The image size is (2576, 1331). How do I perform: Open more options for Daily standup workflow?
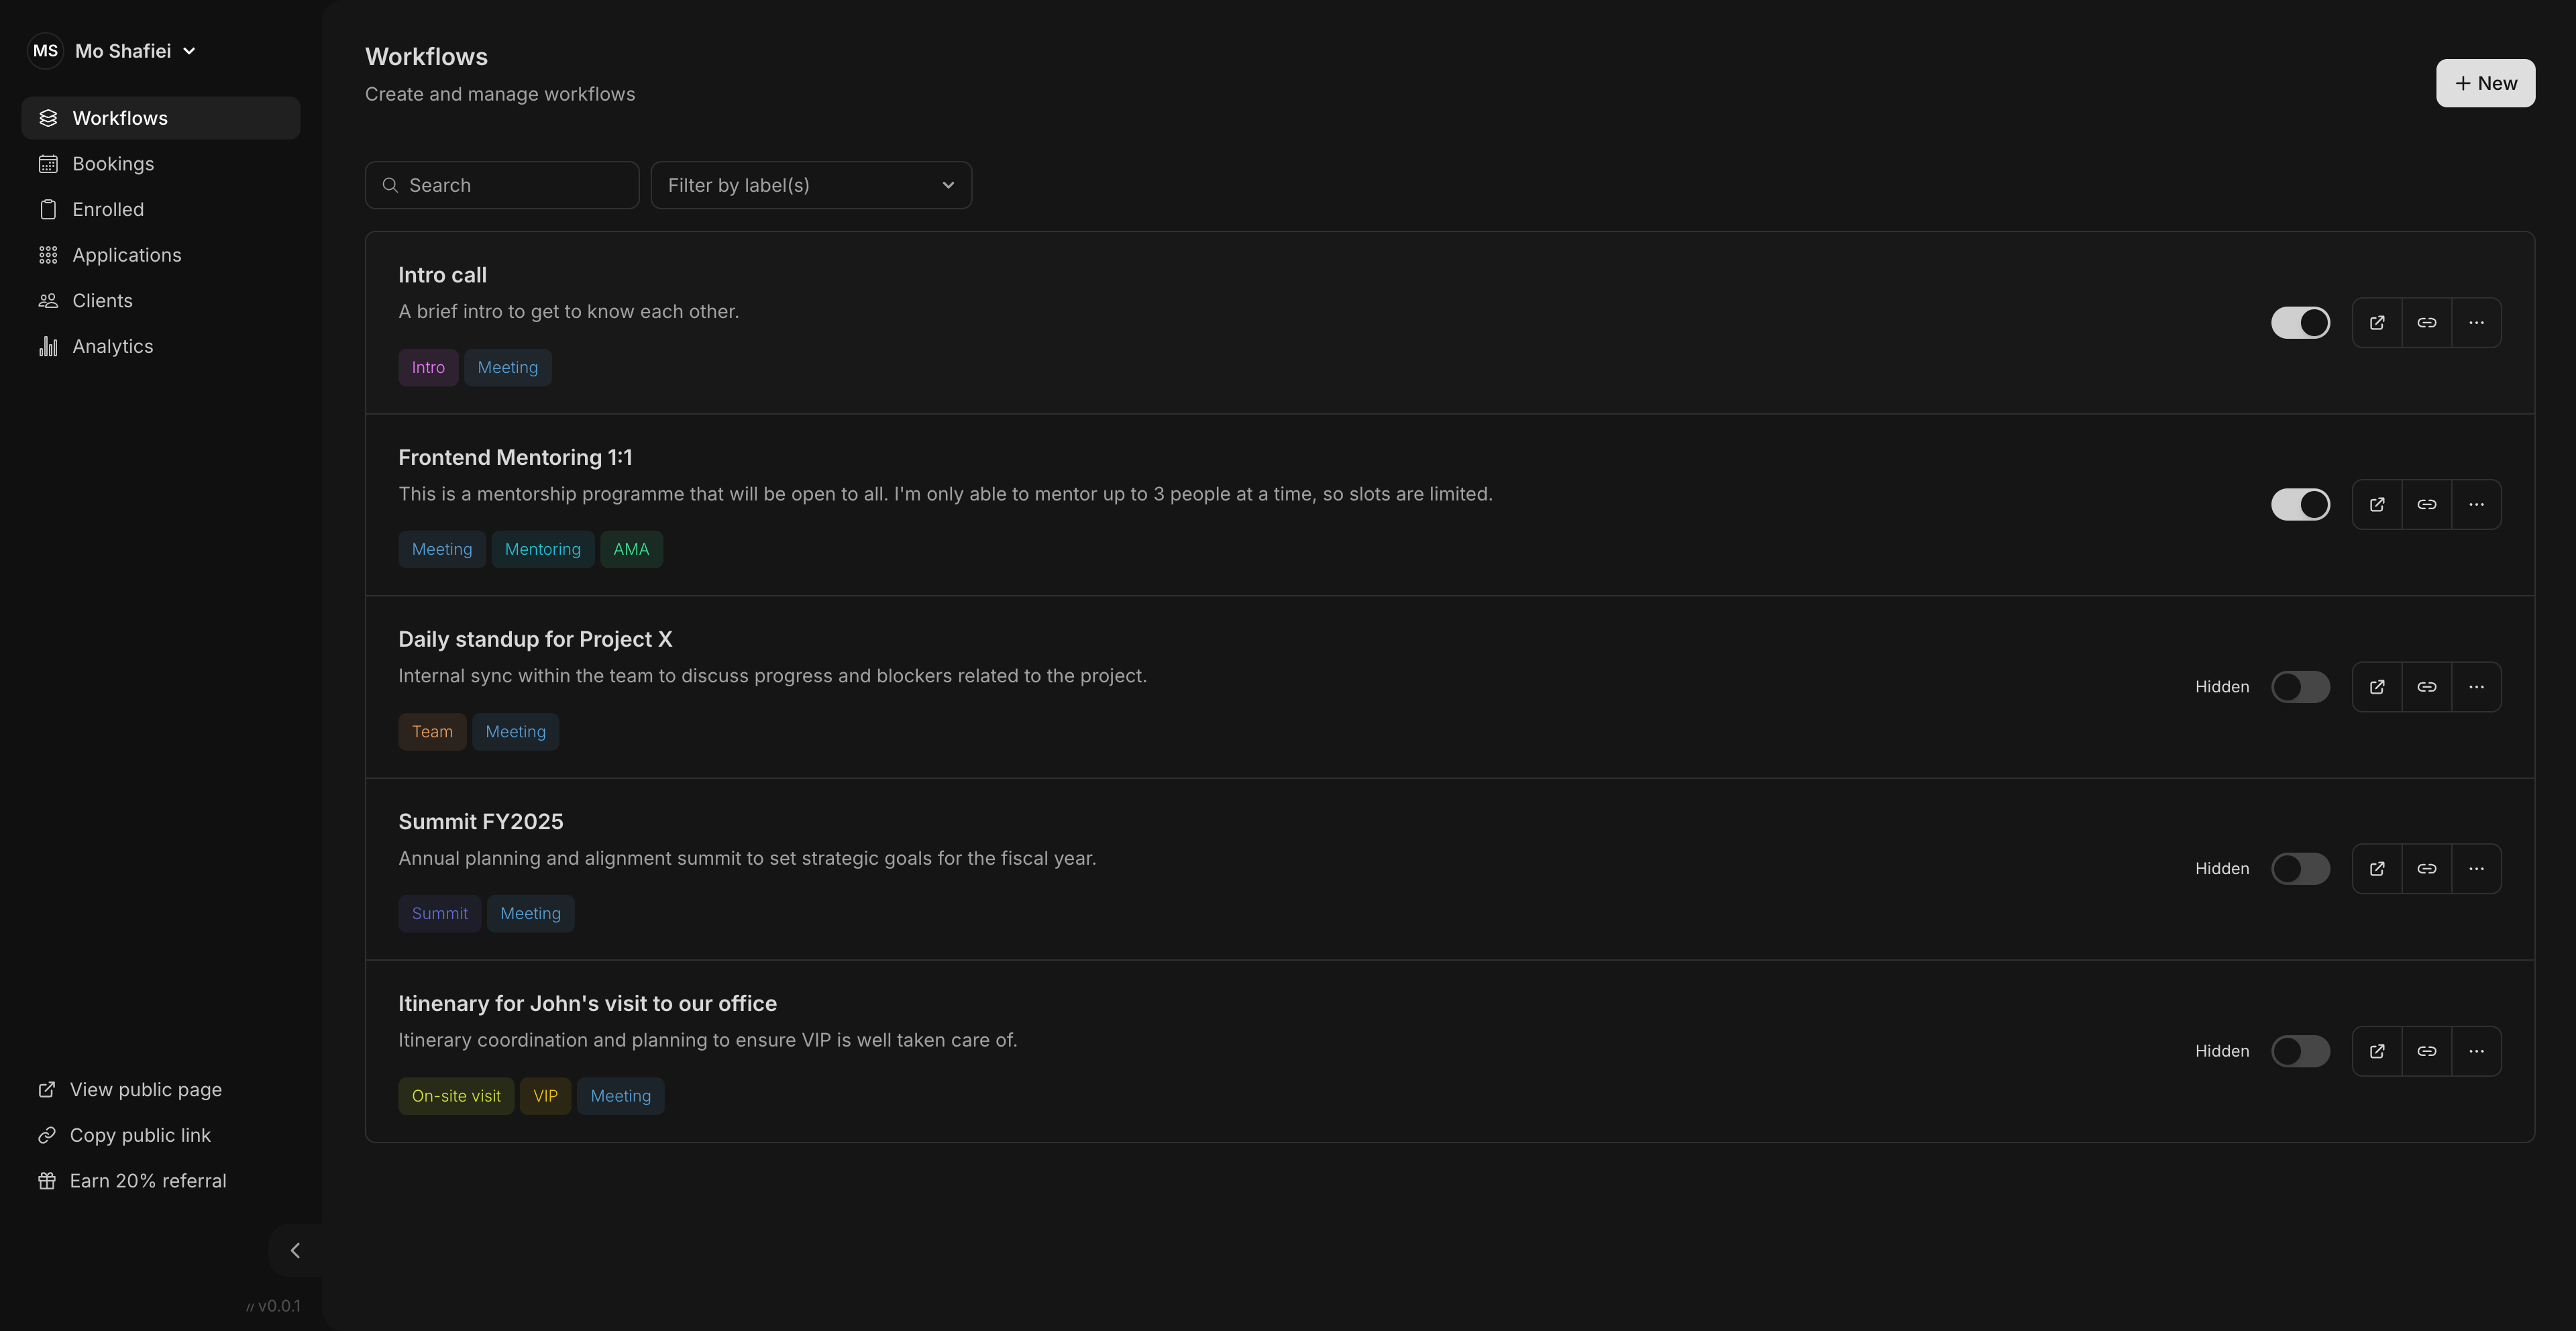point(2476,687)
